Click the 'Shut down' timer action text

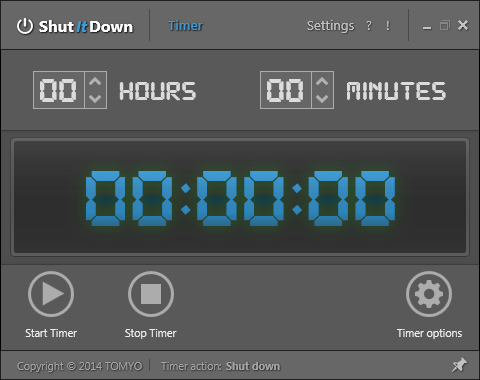(x=253, y=366)
